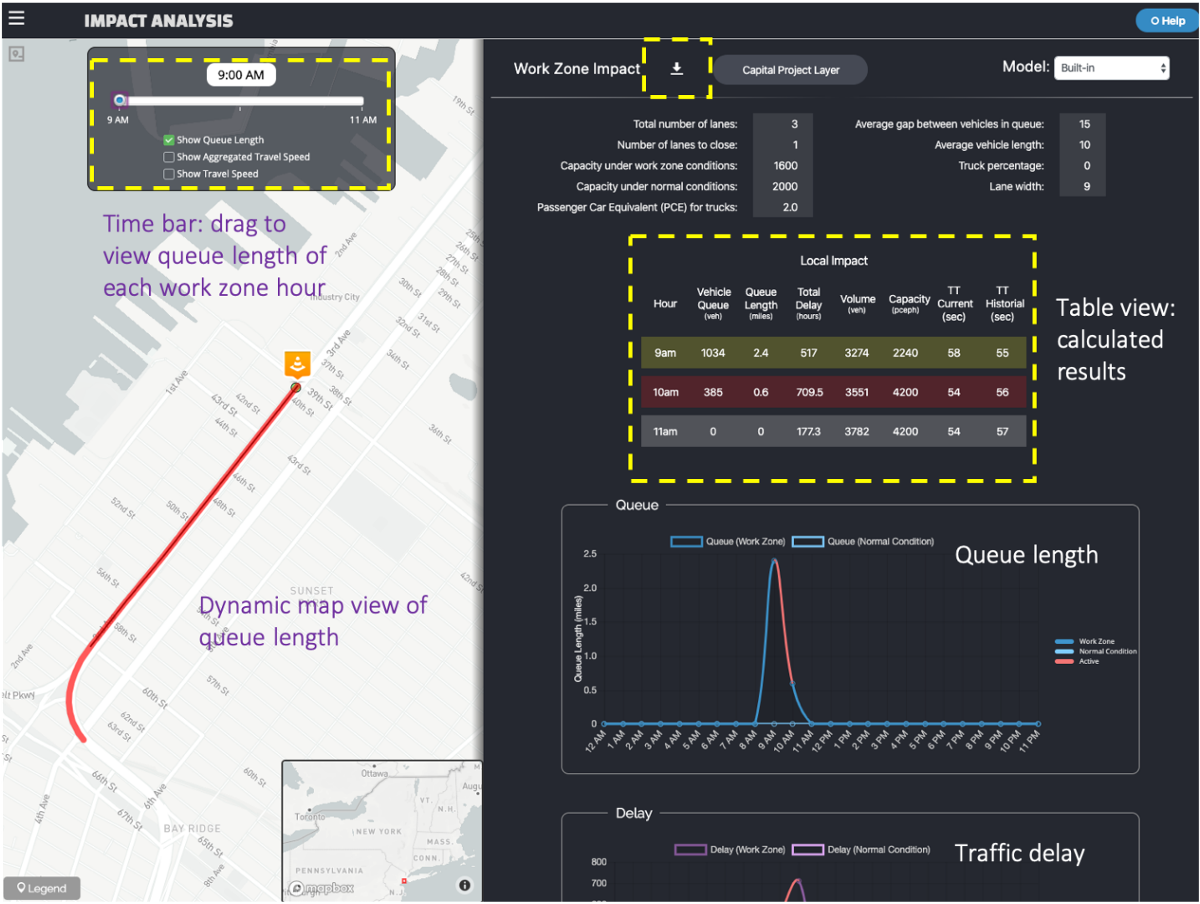1200x904 pixels.
Task: Select the 9am row in Local Impact
Action: pyautogui.click(x=833, y=353)
